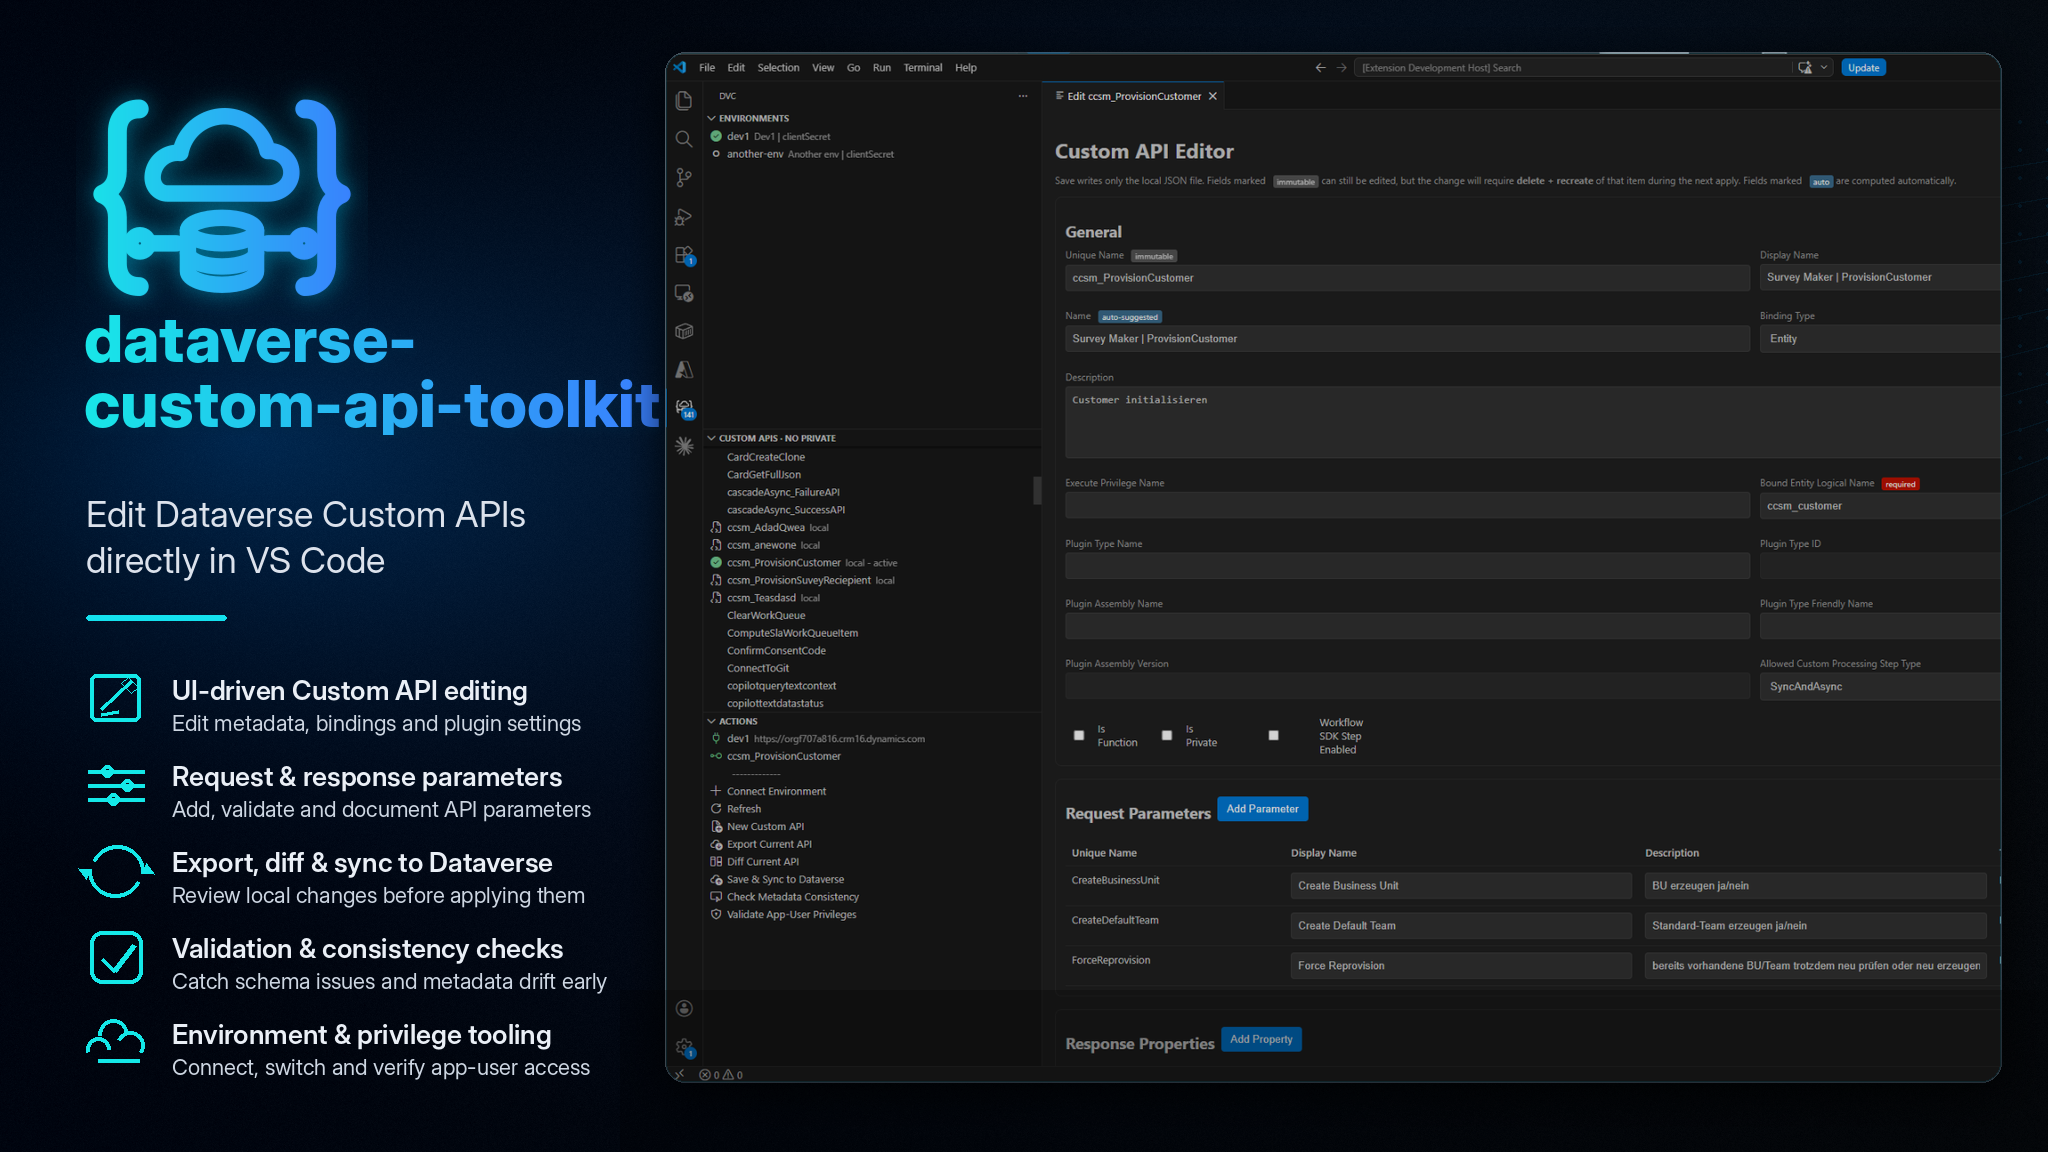The height and width of the screenshot is (1152, 2048).
Task: Open the Custom API toolkit view with badge 141
Action: (x=685, y=408)
